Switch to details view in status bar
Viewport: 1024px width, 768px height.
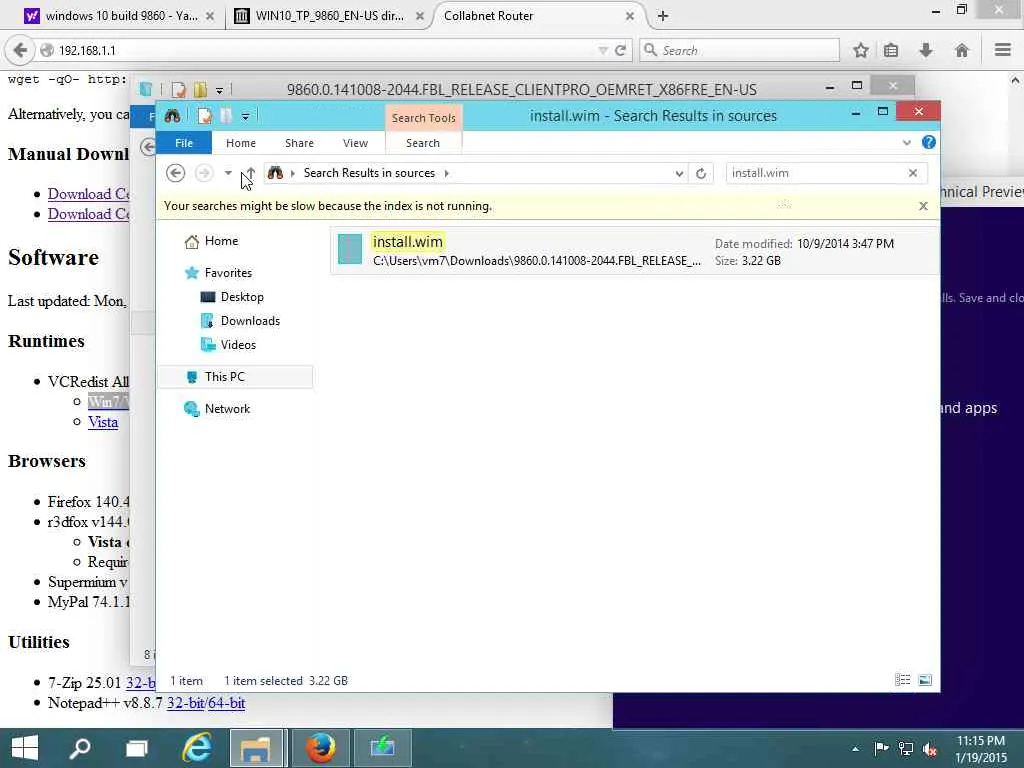pyautogui.click(x=903, y=680)
